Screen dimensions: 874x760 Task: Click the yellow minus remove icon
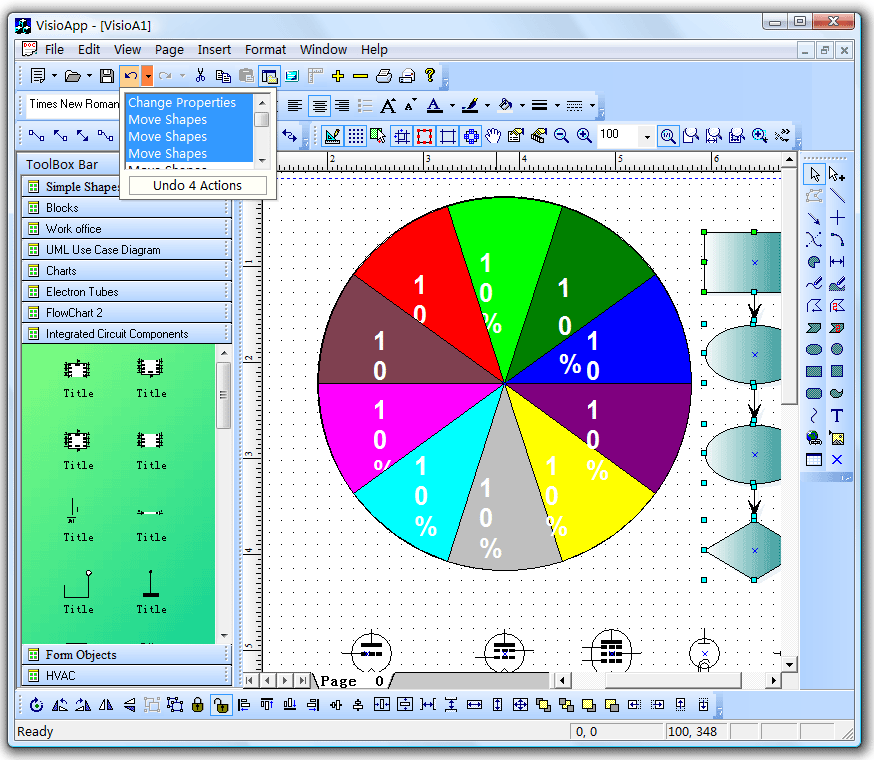pyautogui.click(x=360, y=75)
